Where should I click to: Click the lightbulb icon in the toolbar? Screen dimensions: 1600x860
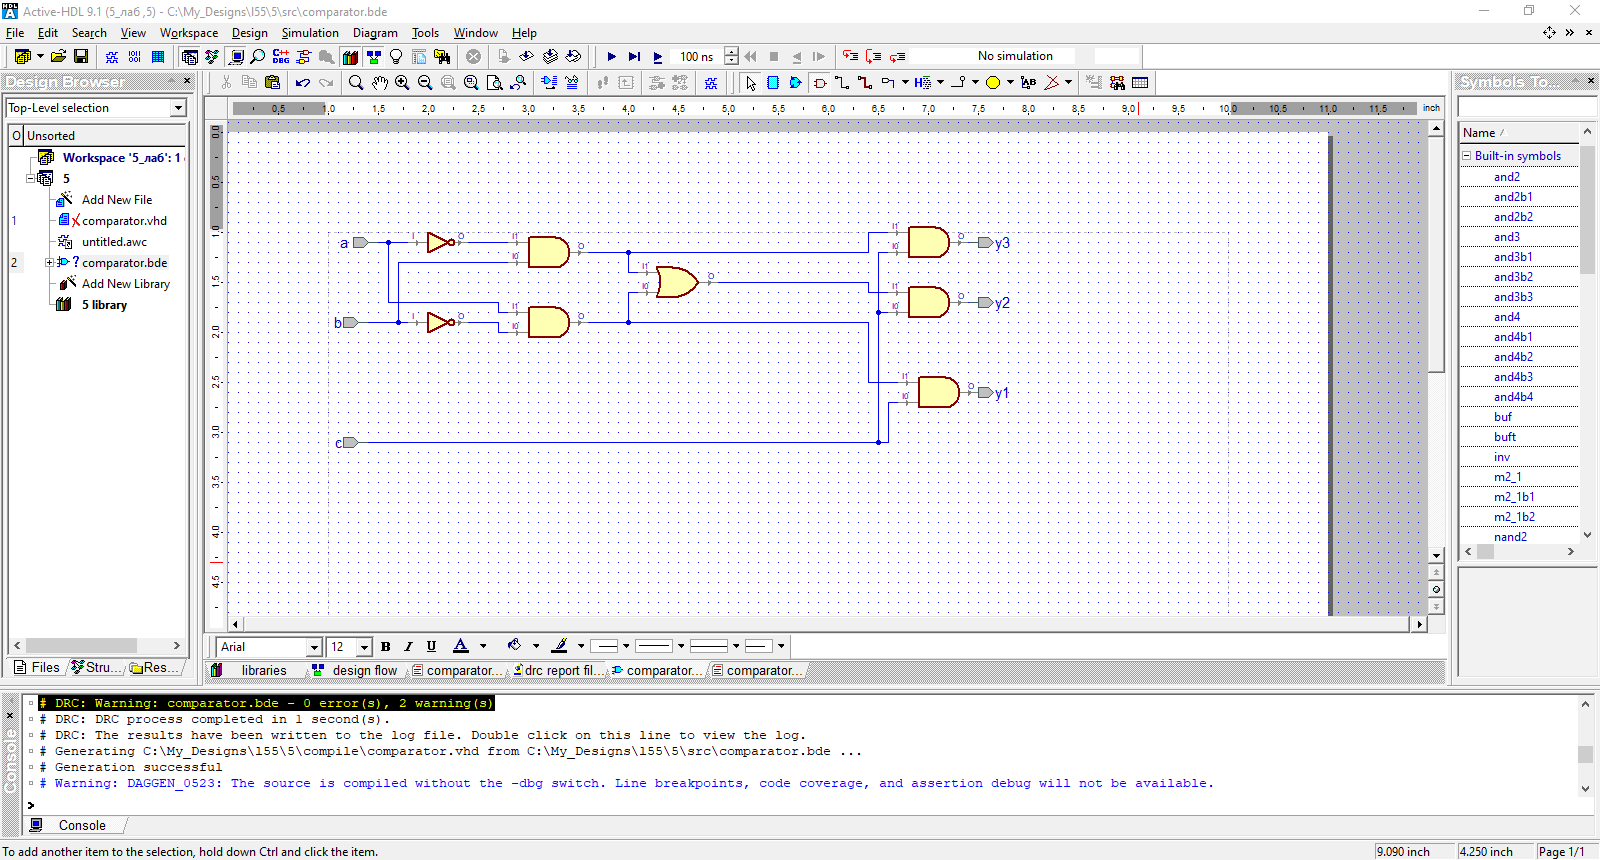click(x=396, y=57)
